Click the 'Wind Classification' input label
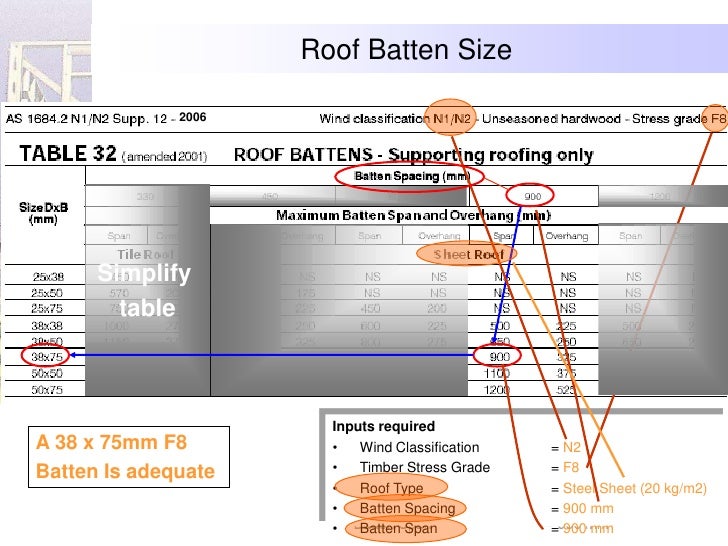 point(419,447)
